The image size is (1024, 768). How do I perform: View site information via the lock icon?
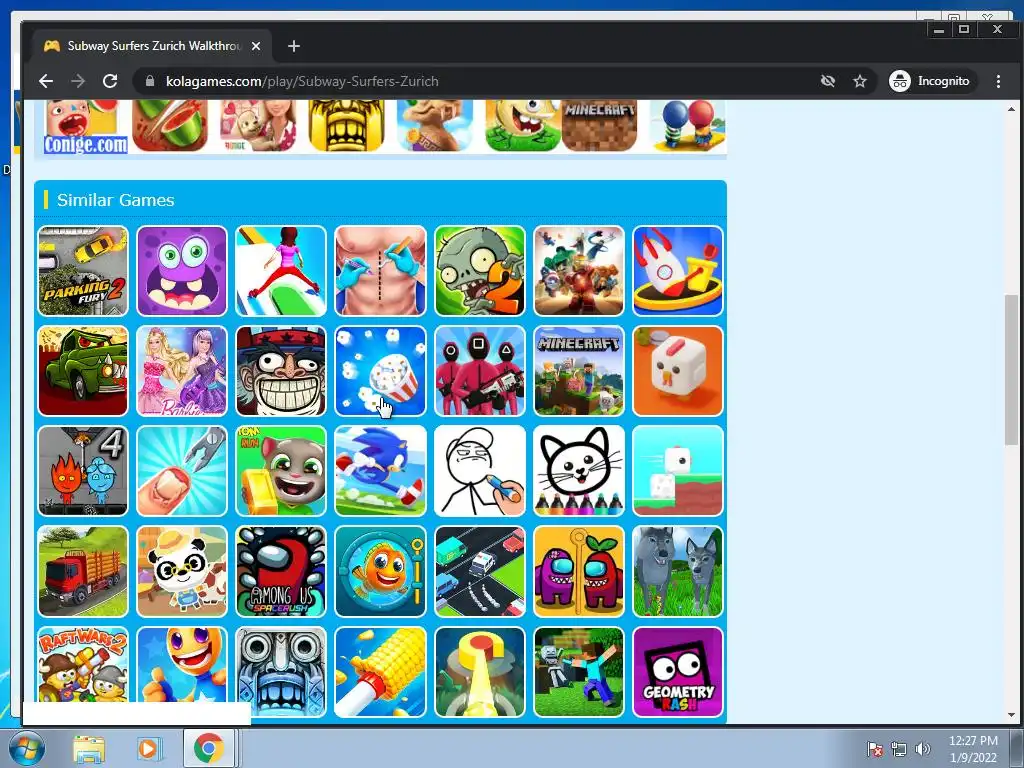(150, 81)
